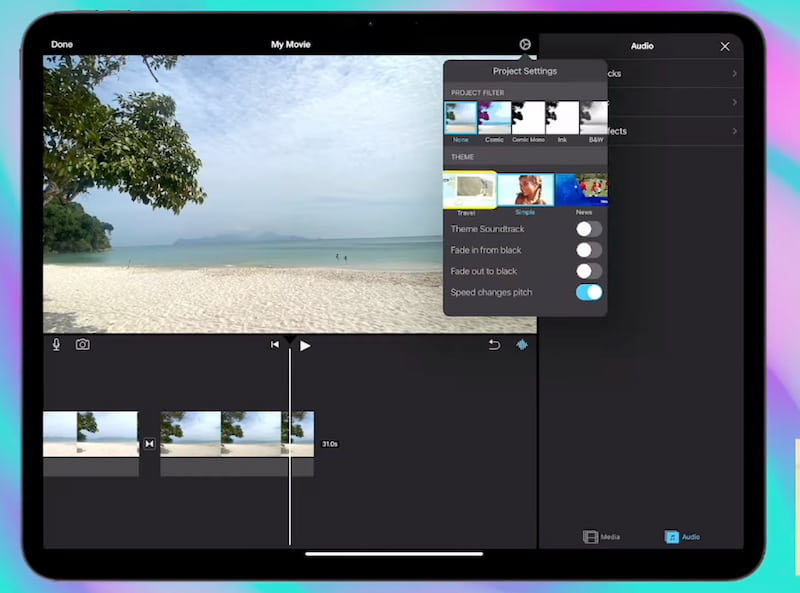The image size is (800, 593).
Task: Expand the second Audio panel row chevron
Action: (734, 102)
